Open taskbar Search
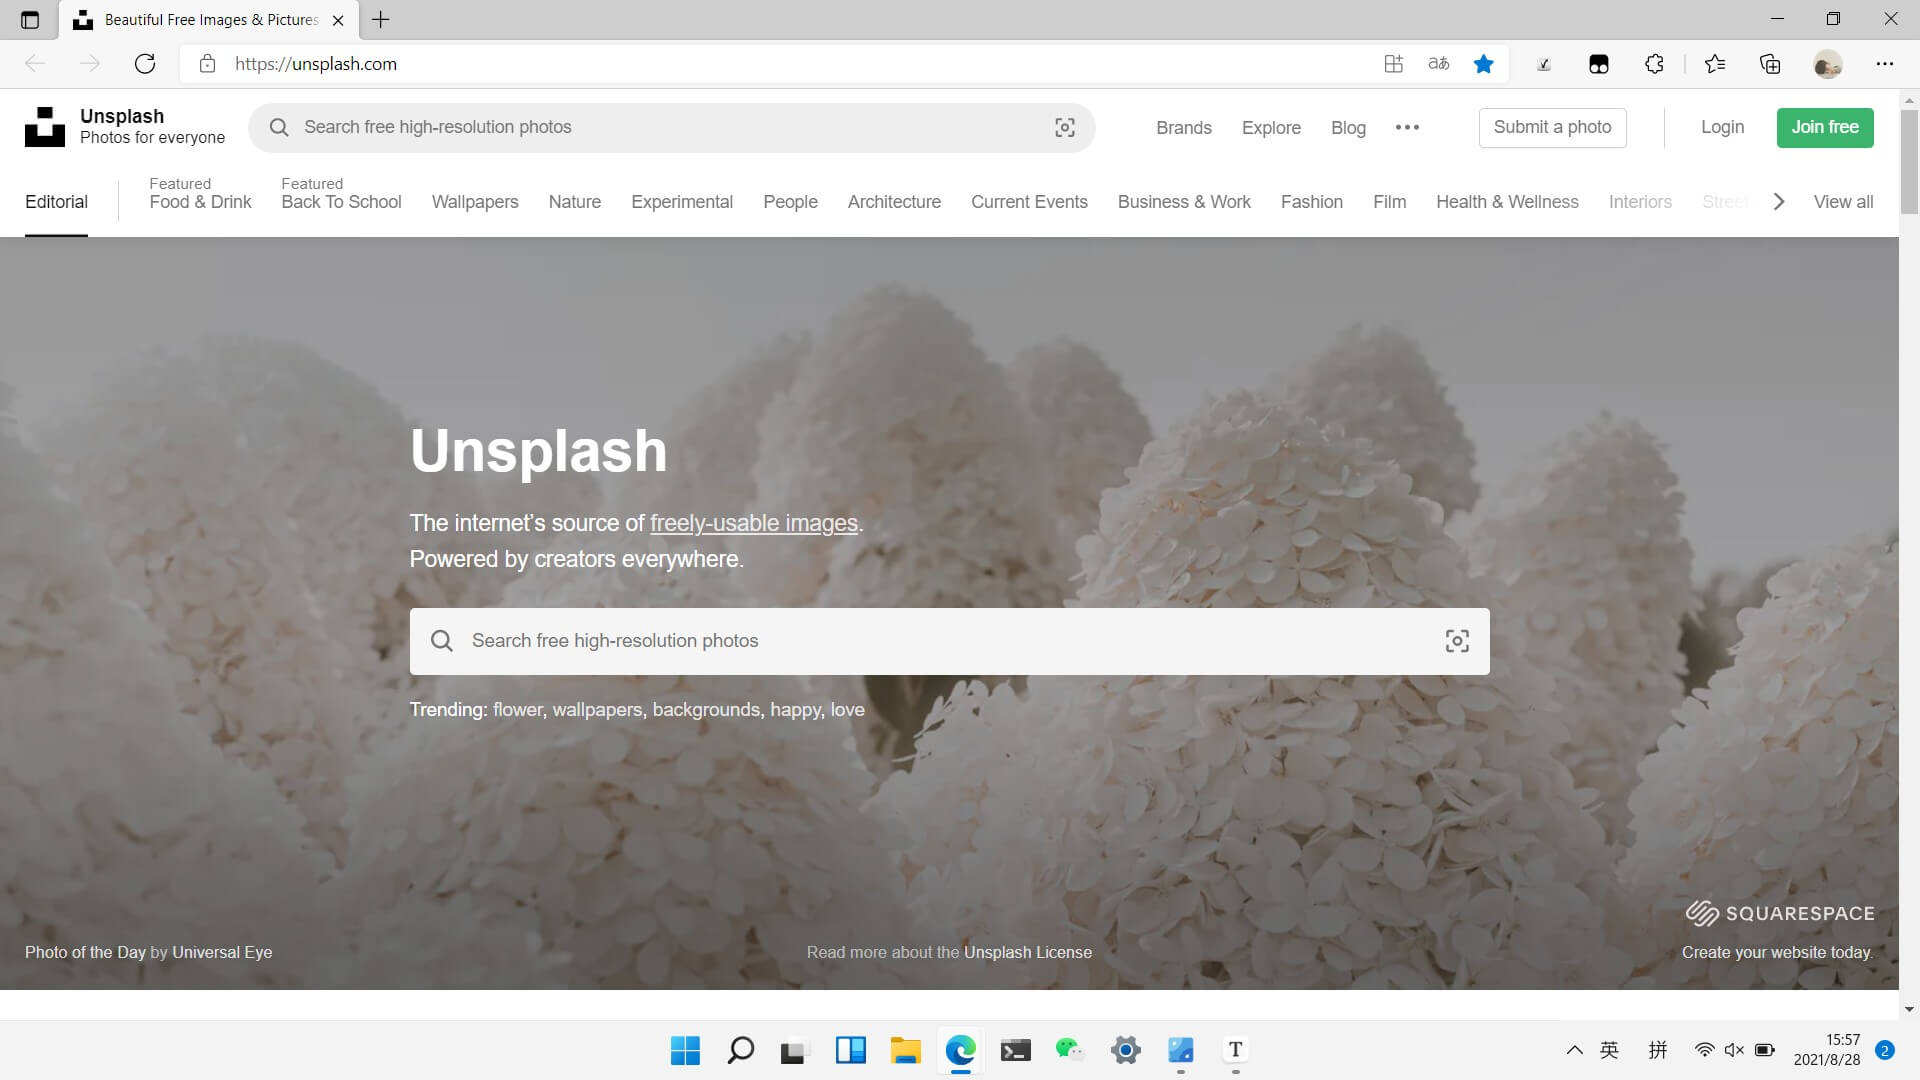Viewport: 1920px width, 1080px height. click(740, 1050)
